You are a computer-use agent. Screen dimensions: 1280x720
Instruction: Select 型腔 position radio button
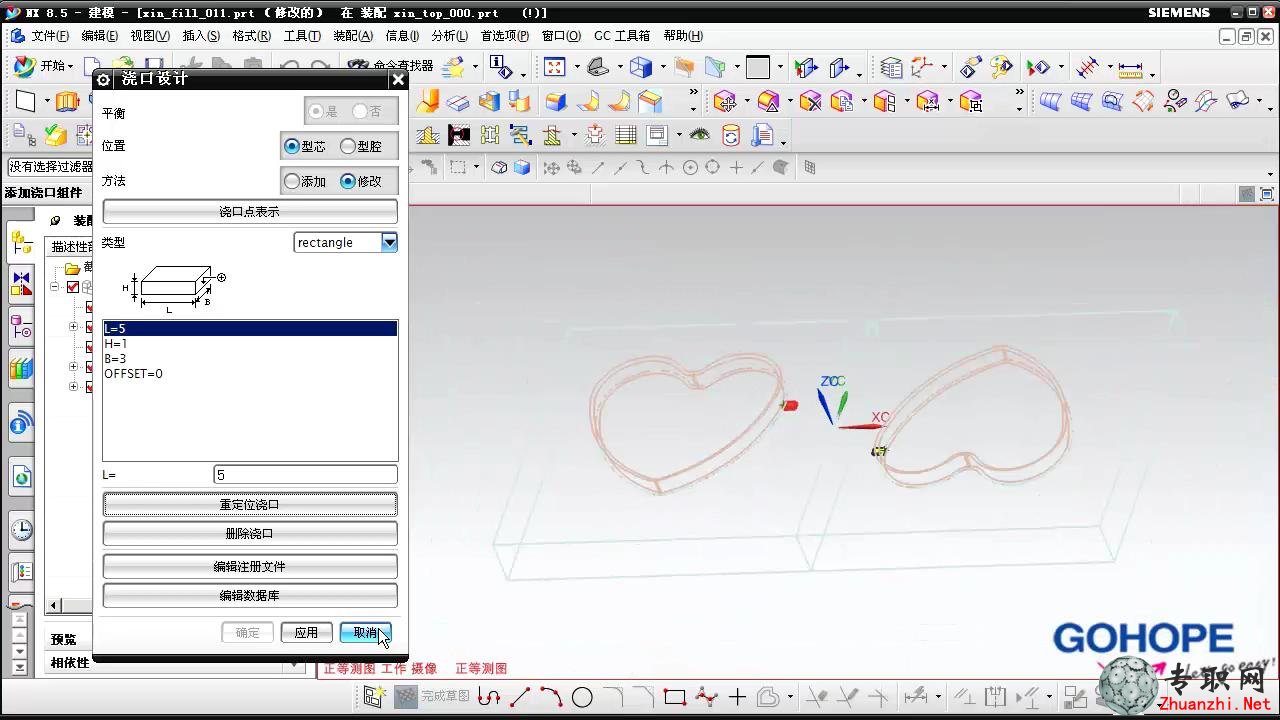tap(348, 146)
